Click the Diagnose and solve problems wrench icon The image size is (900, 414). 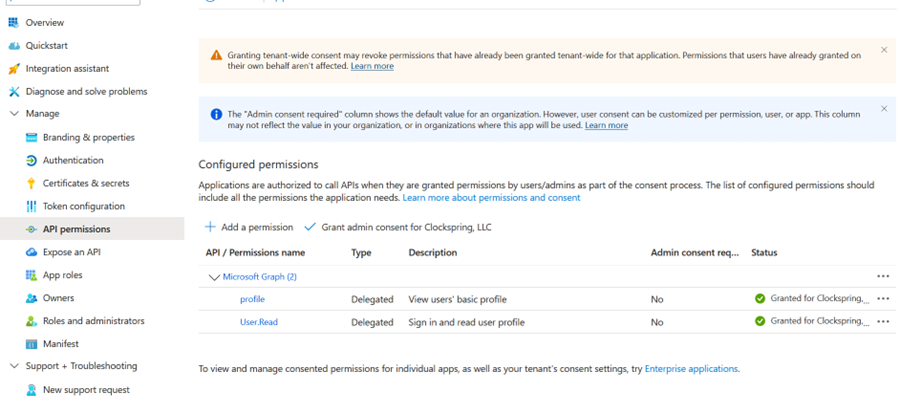click(14, 91)
